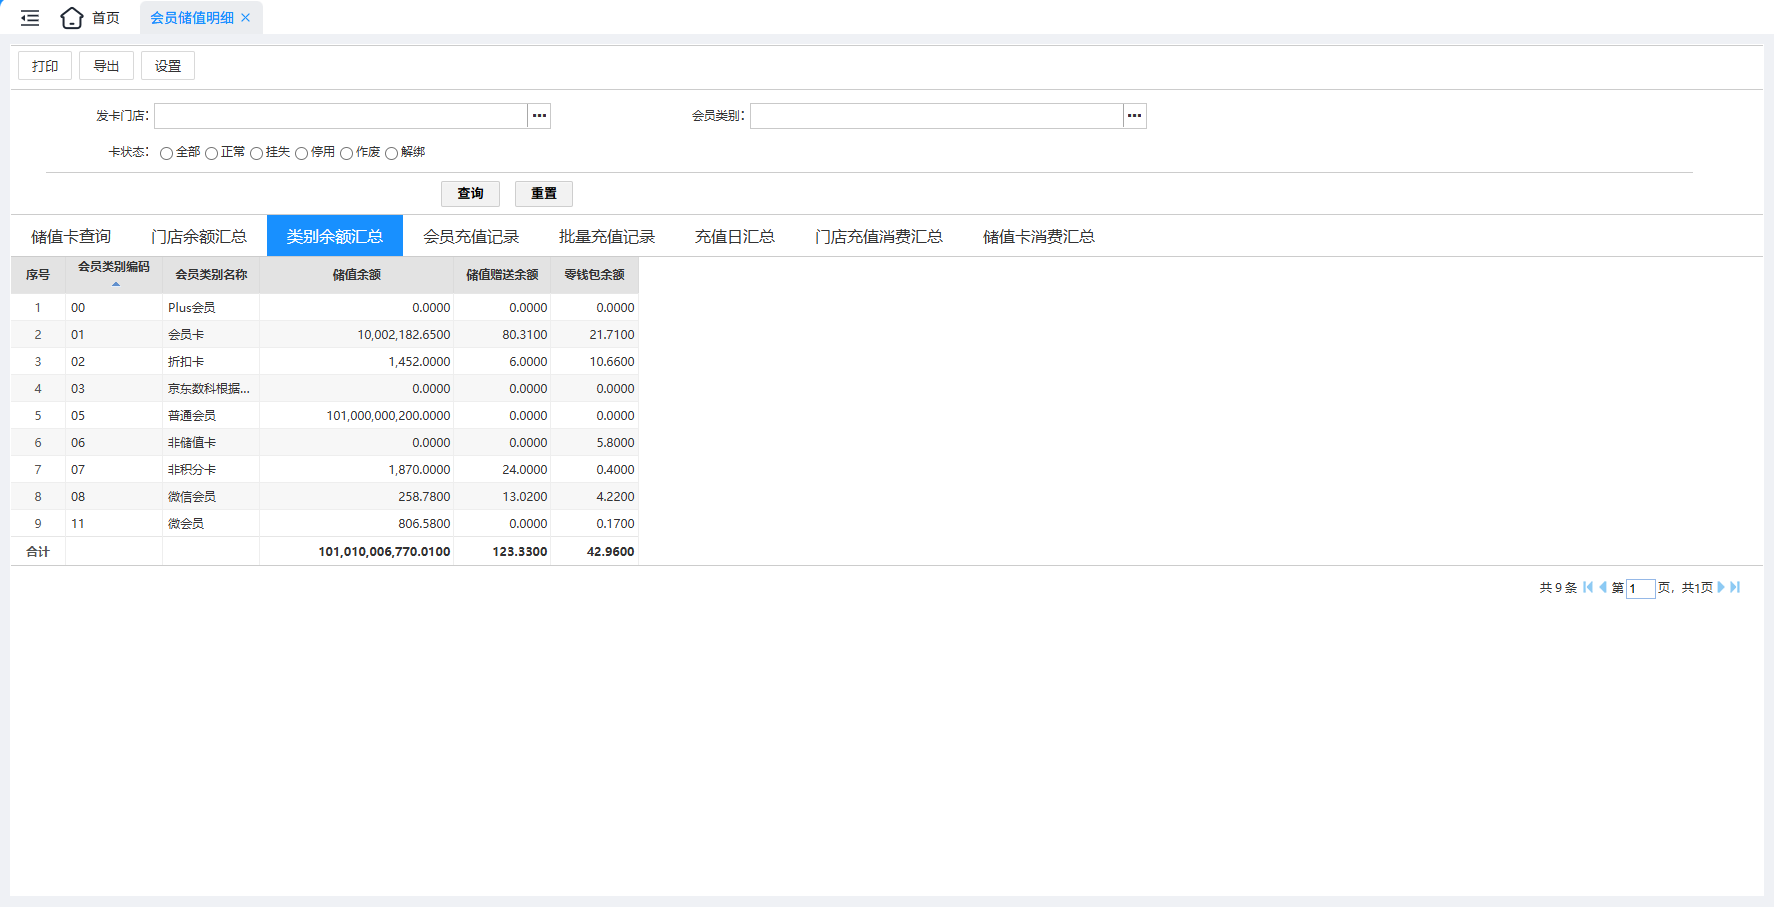Select the 折扣卡 row name

(186, 362)
